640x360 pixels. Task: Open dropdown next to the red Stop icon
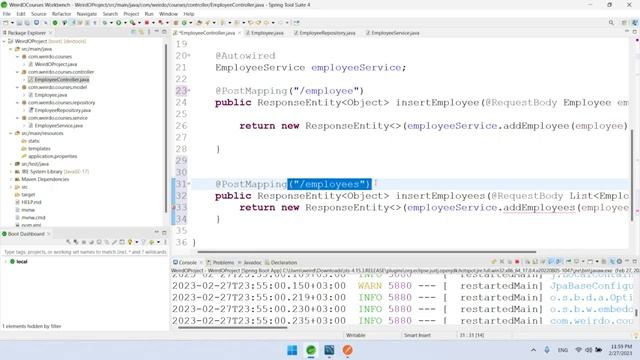click(x=153, y=23)
